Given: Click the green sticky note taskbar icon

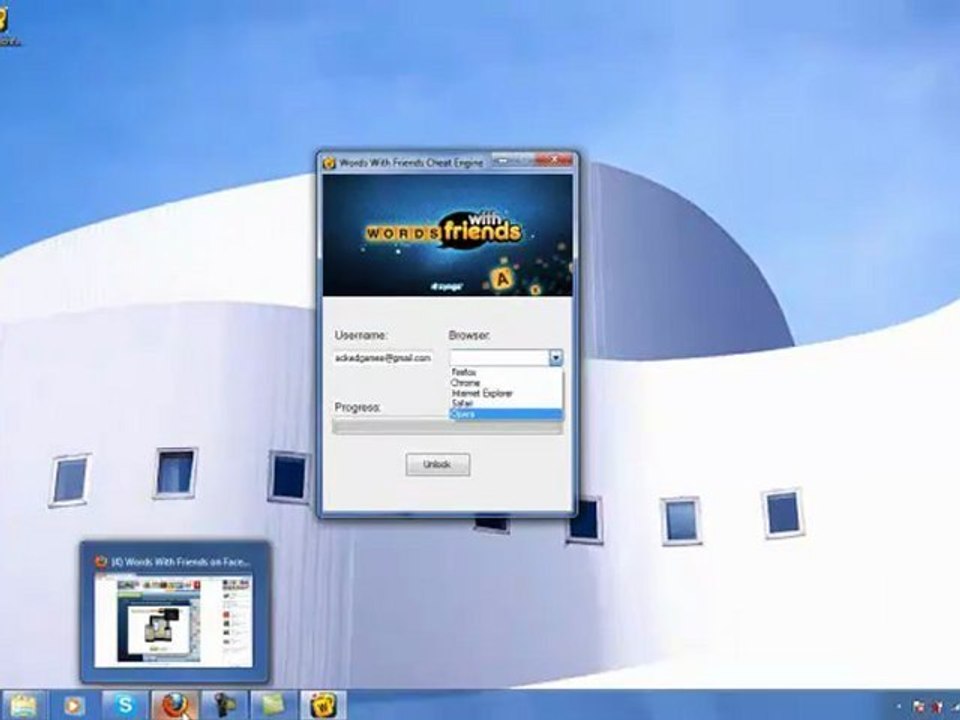Looking at the screenshot, I should (274, 705).
